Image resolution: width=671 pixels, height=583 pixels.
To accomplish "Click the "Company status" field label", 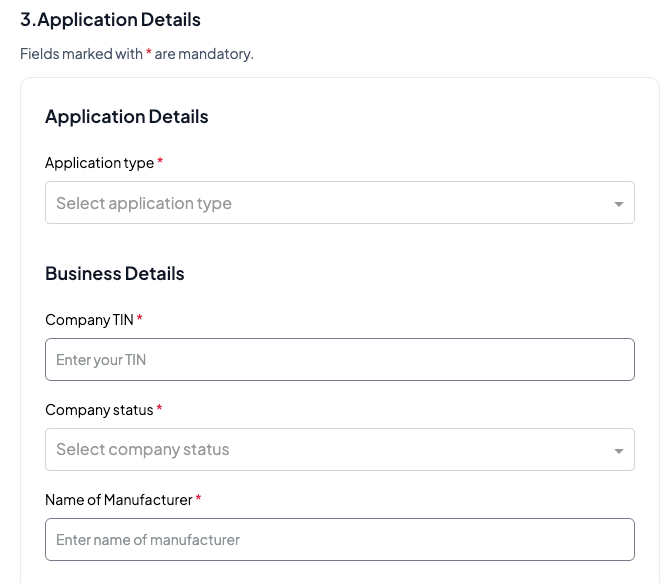I will (x=99, y=410).
